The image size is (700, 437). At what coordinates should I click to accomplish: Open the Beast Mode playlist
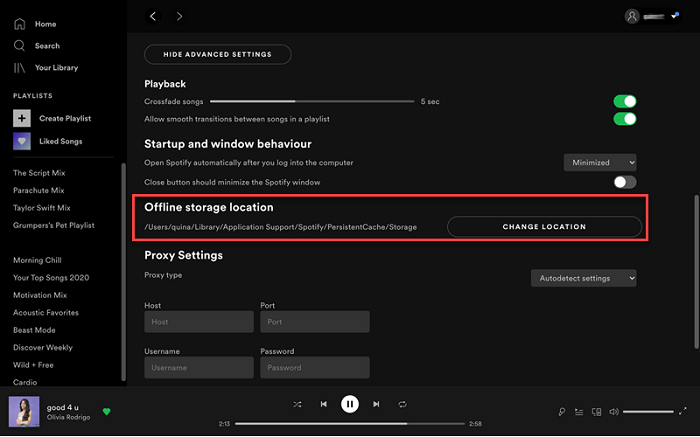click(34, 330)
